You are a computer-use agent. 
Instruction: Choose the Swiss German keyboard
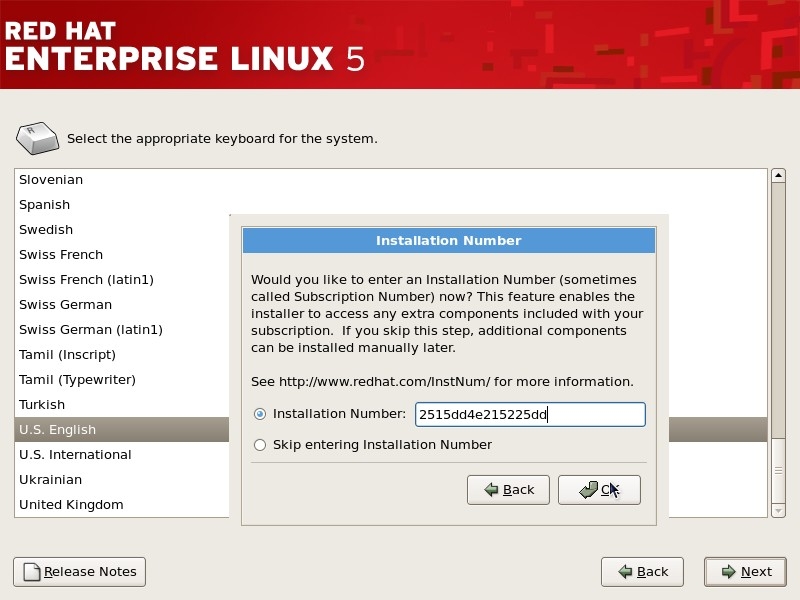click(x=122, y=305)
